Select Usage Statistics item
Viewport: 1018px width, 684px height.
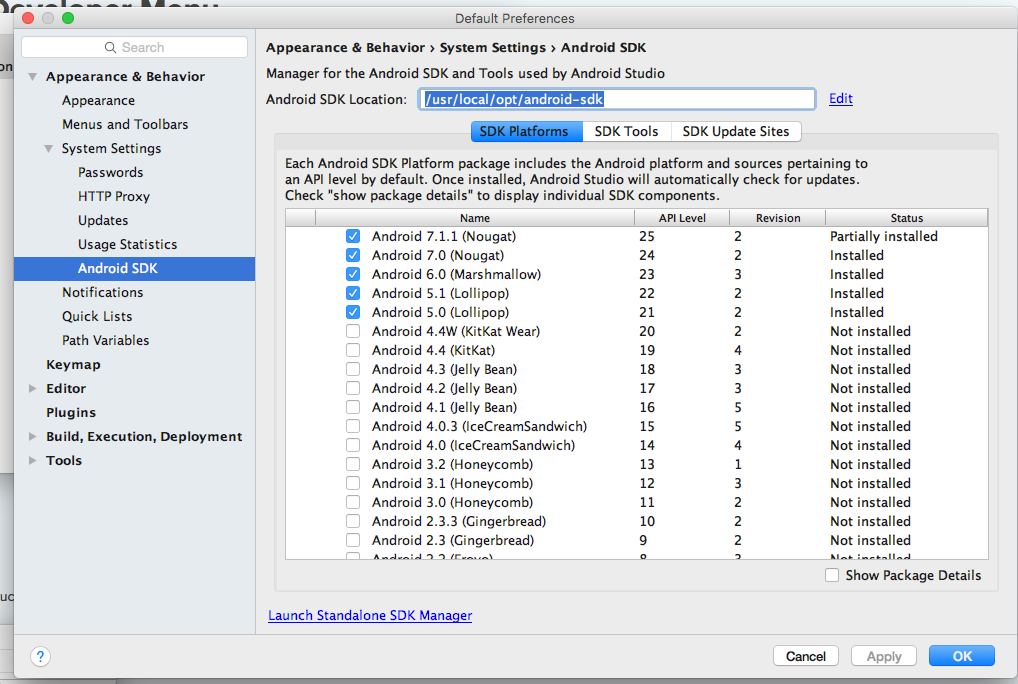pos(127,245)
